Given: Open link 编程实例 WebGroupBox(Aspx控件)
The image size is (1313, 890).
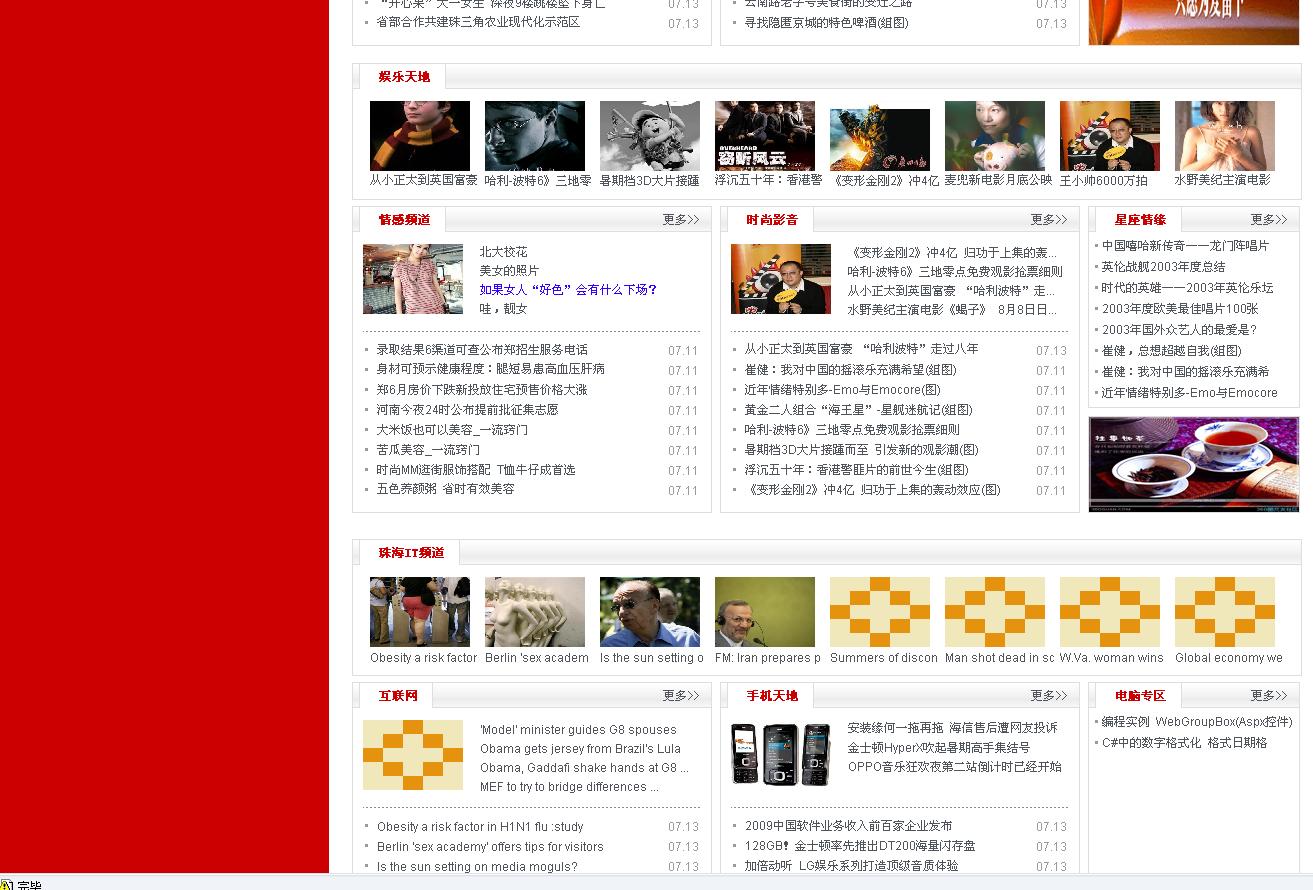Looking at the screenshot, I should tap(1197, 722).
